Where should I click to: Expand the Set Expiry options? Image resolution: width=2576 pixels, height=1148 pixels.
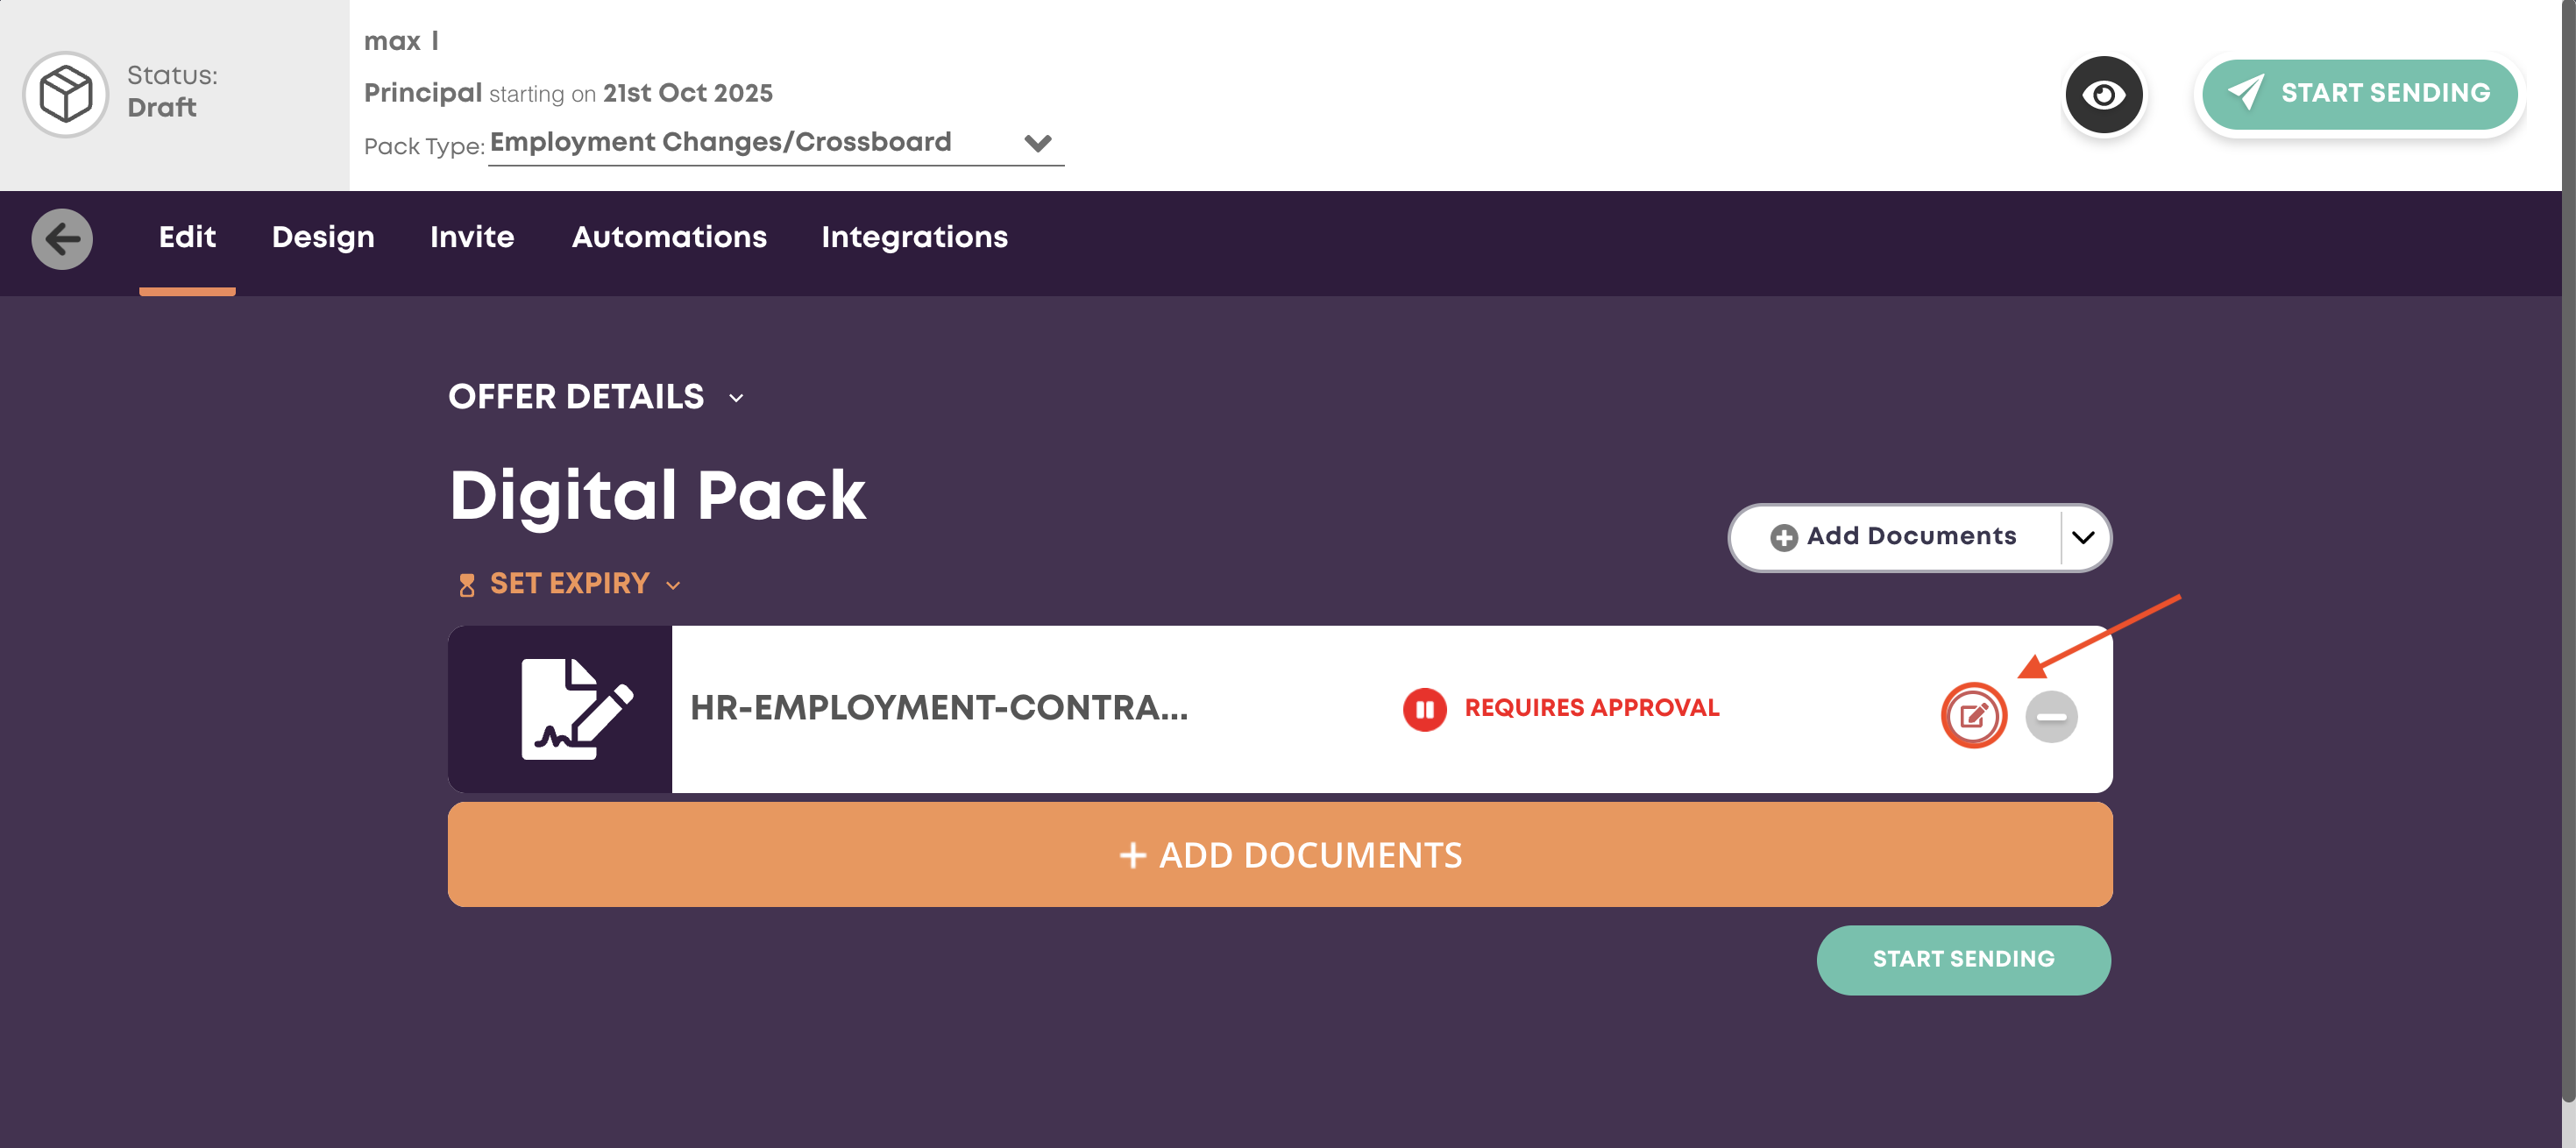[x=673, y=585]
